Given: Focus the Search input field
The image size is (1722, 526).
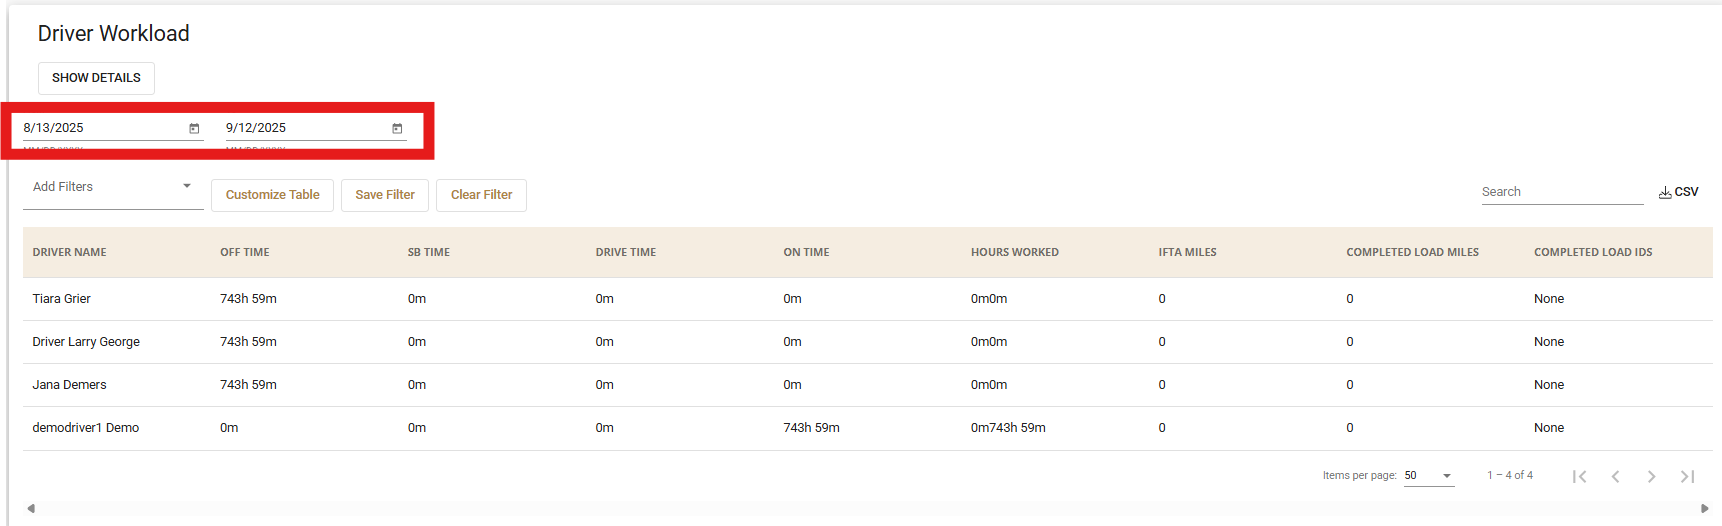Looking at the screenshot, I should tap(1560, 192).
